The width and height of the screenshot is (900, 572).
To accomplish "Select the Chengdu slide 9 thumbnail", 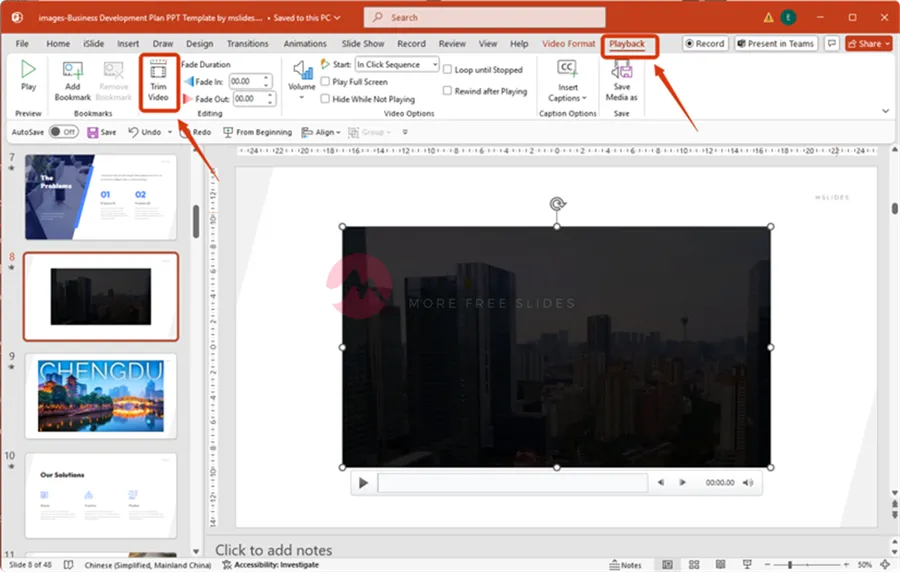I will point(100,394).
